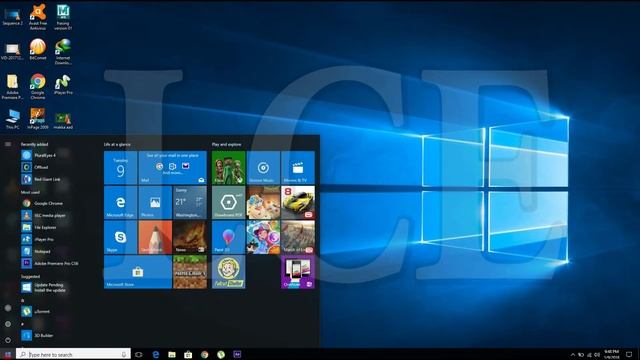Viewport: 640px width, 360px height.
Task: Click the Life at a glance group header
Action: 117,144
